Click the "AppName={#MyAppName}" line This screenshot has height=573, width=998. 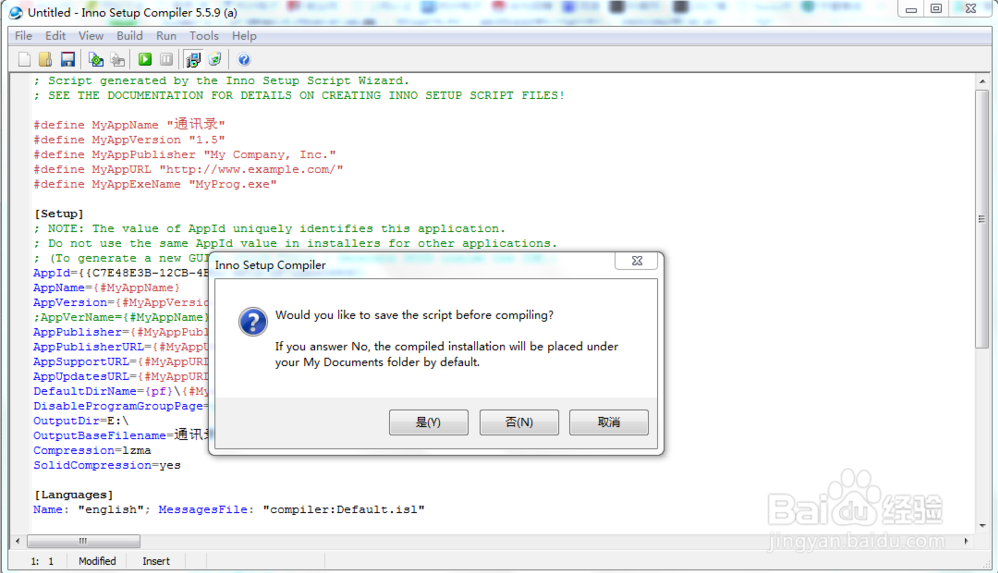107,288
